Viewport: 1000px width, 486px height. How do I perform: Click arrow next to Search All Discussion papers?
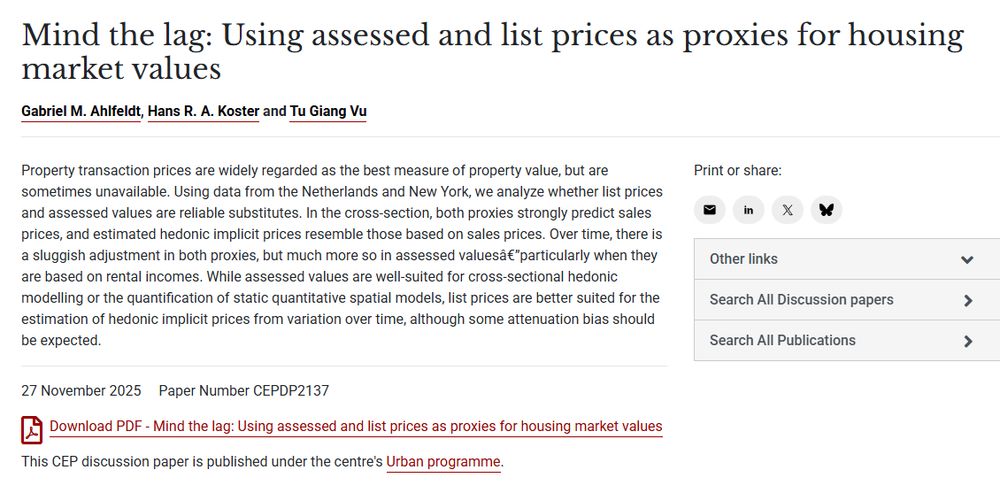[x=967, y=300]
